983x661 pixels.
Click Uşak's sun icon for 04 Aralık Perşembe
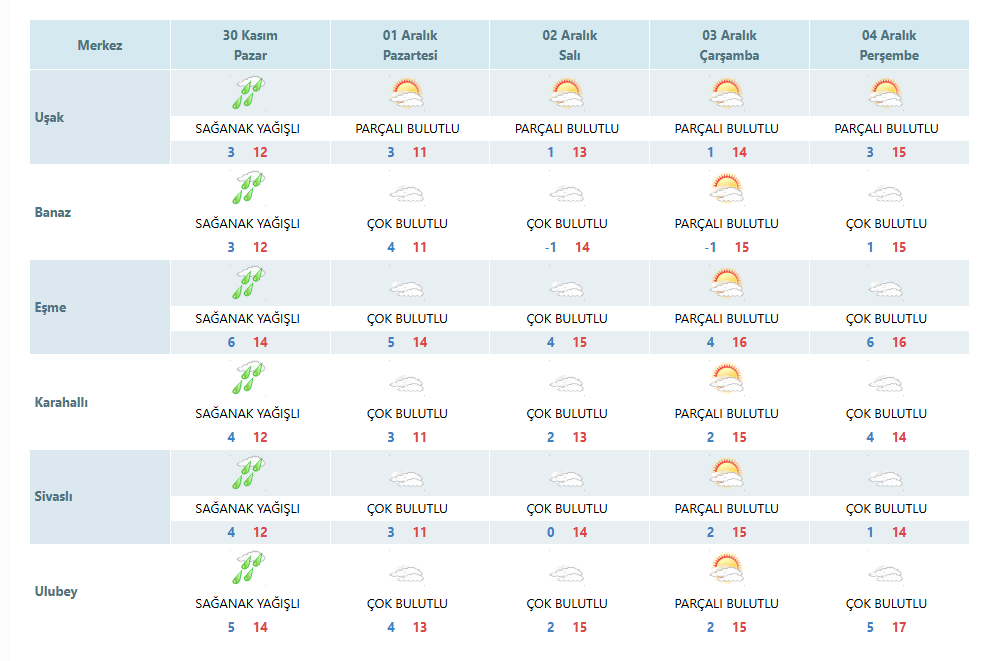click(886, 93)
